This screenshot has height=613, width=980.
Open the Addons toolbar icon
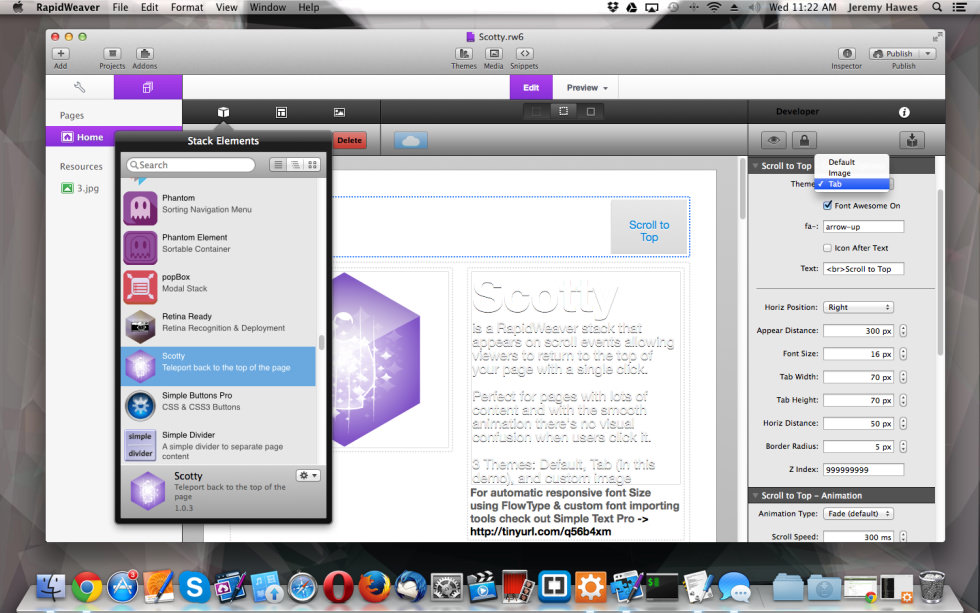coord(144,54)
